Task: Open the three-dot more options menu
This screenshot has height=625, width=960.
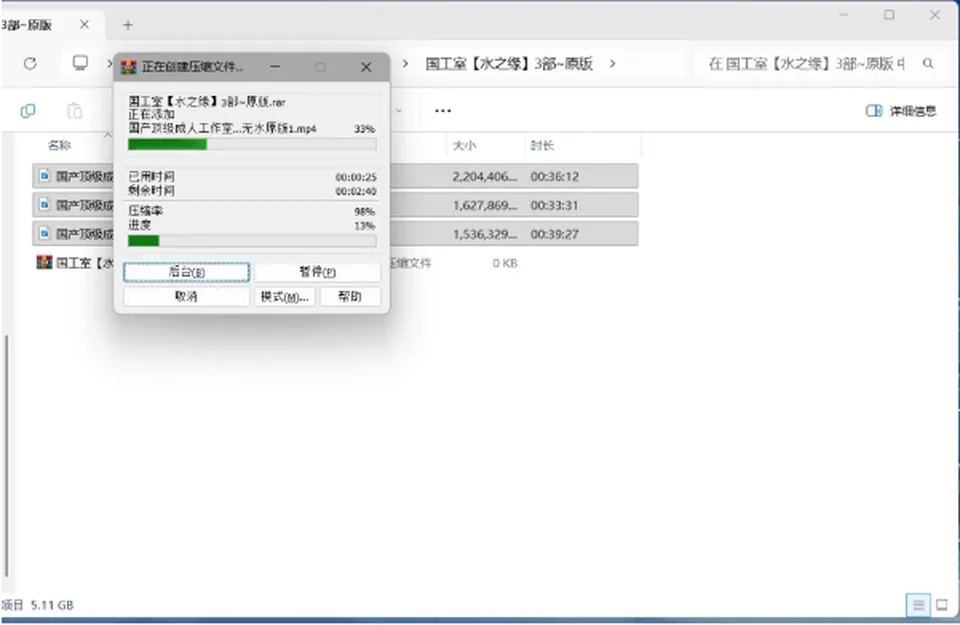Action: click(x=443, y=111)
